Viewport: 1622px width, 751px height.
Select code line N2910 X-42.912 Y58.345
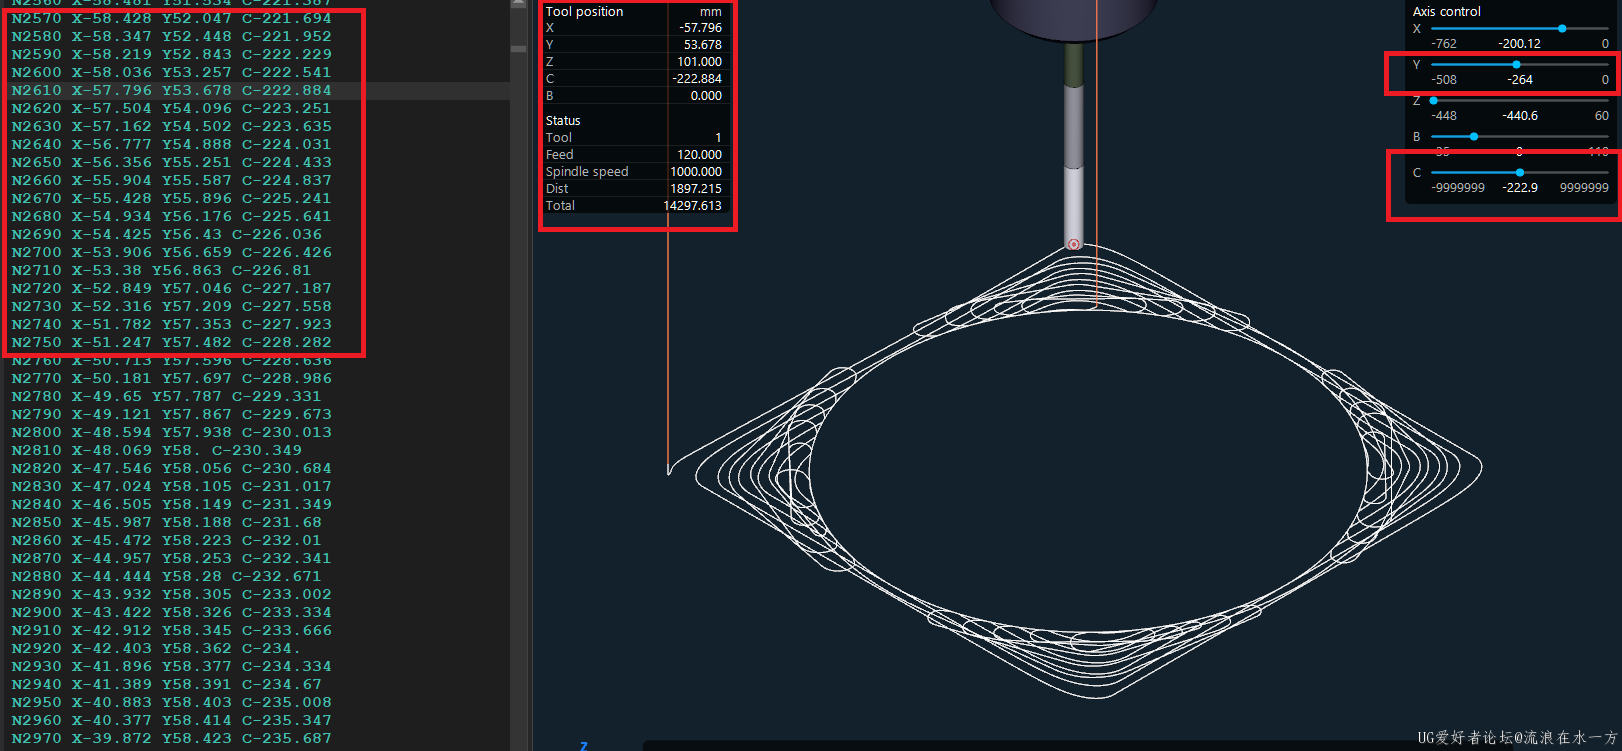tap(171, 630)
